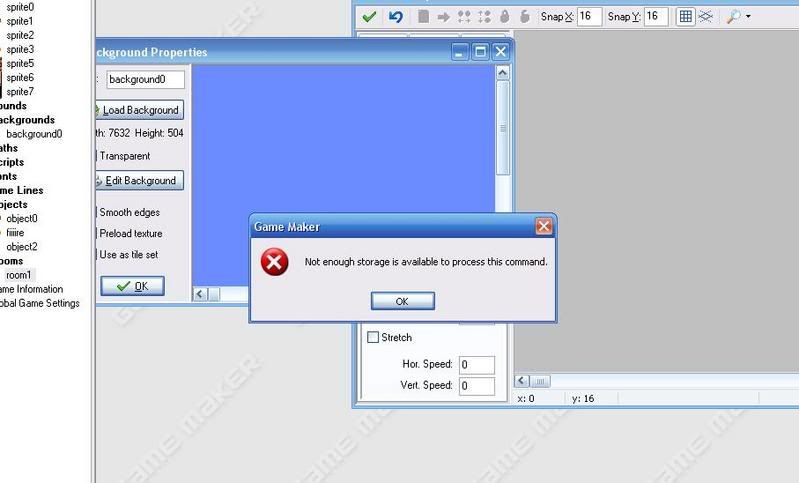Close the Game Maker error dialog with the X

(x=544, y=226)
